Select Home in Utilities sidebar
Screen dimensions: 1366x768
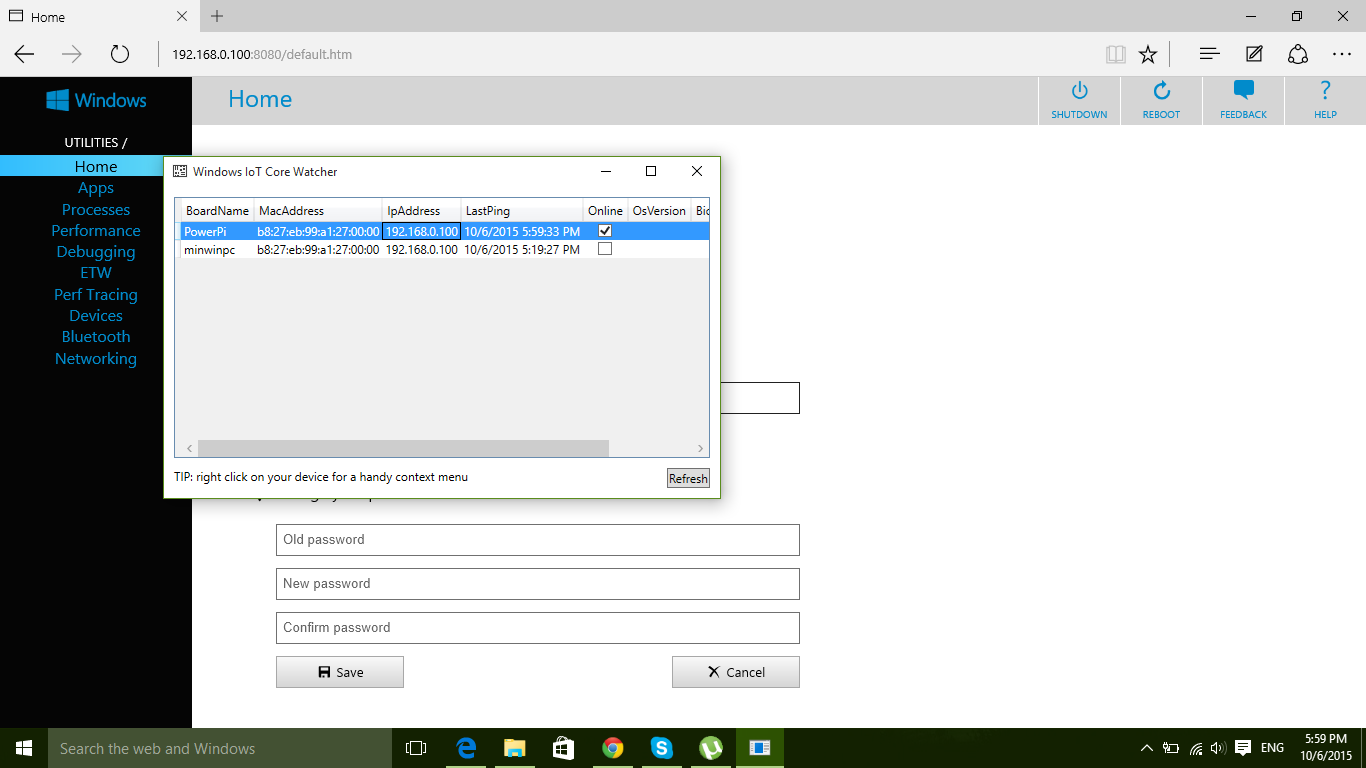96,166
